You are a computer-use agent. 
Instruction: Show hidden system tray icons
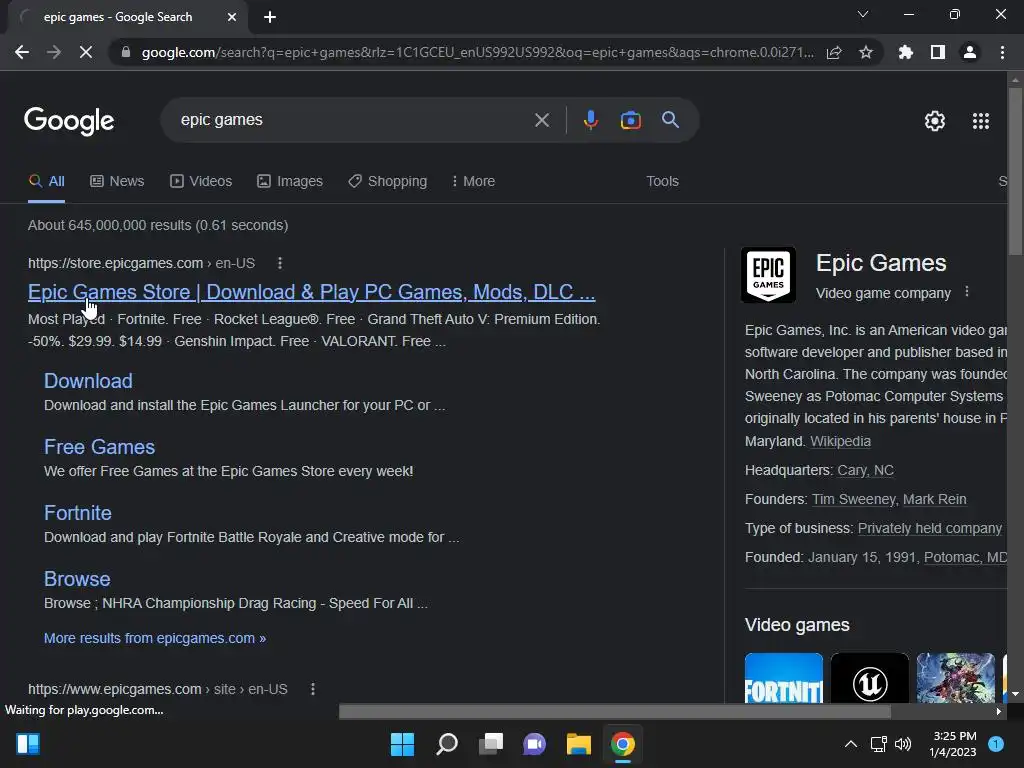[851, 744]
